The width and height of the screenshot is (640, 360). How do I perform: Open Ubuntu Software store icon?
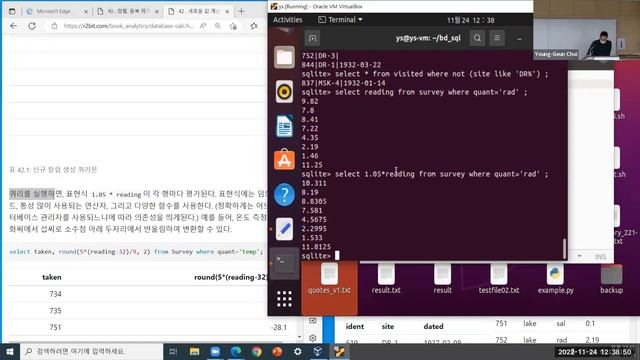[284, 160]
